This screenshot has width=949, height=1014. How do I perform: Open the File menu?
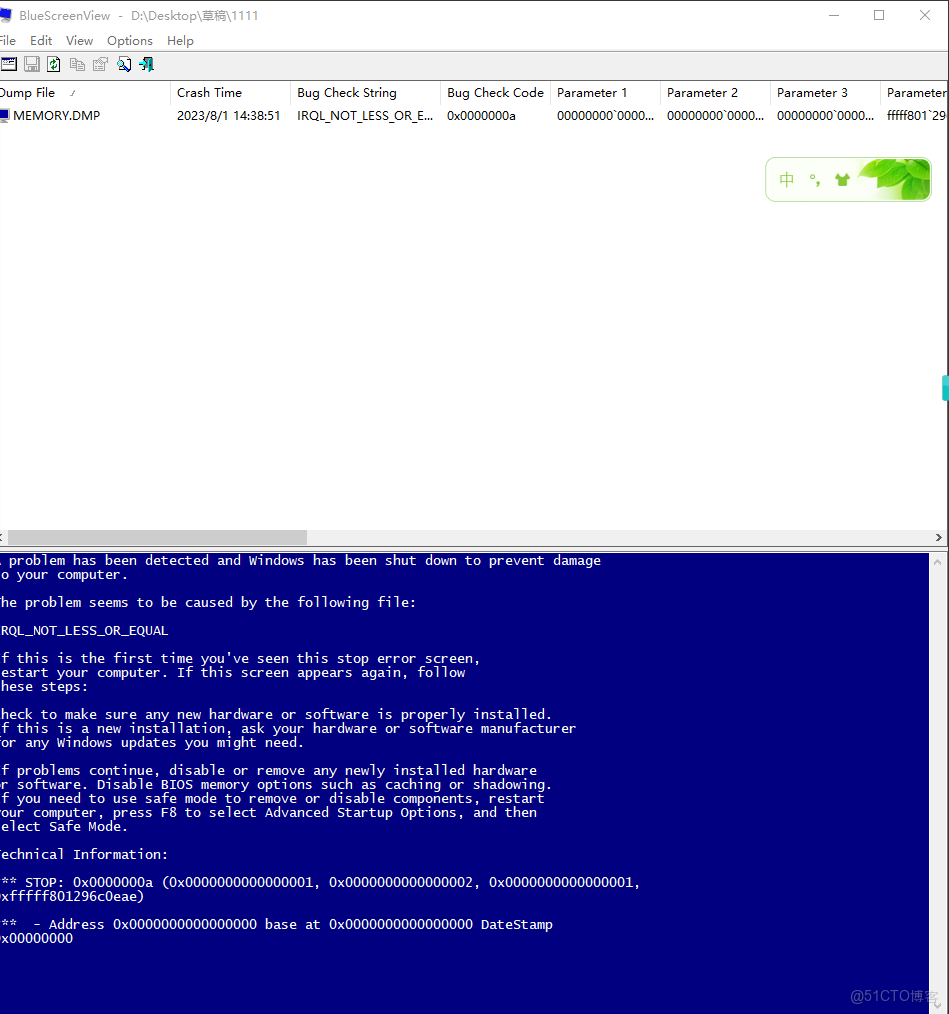[8, 41]
